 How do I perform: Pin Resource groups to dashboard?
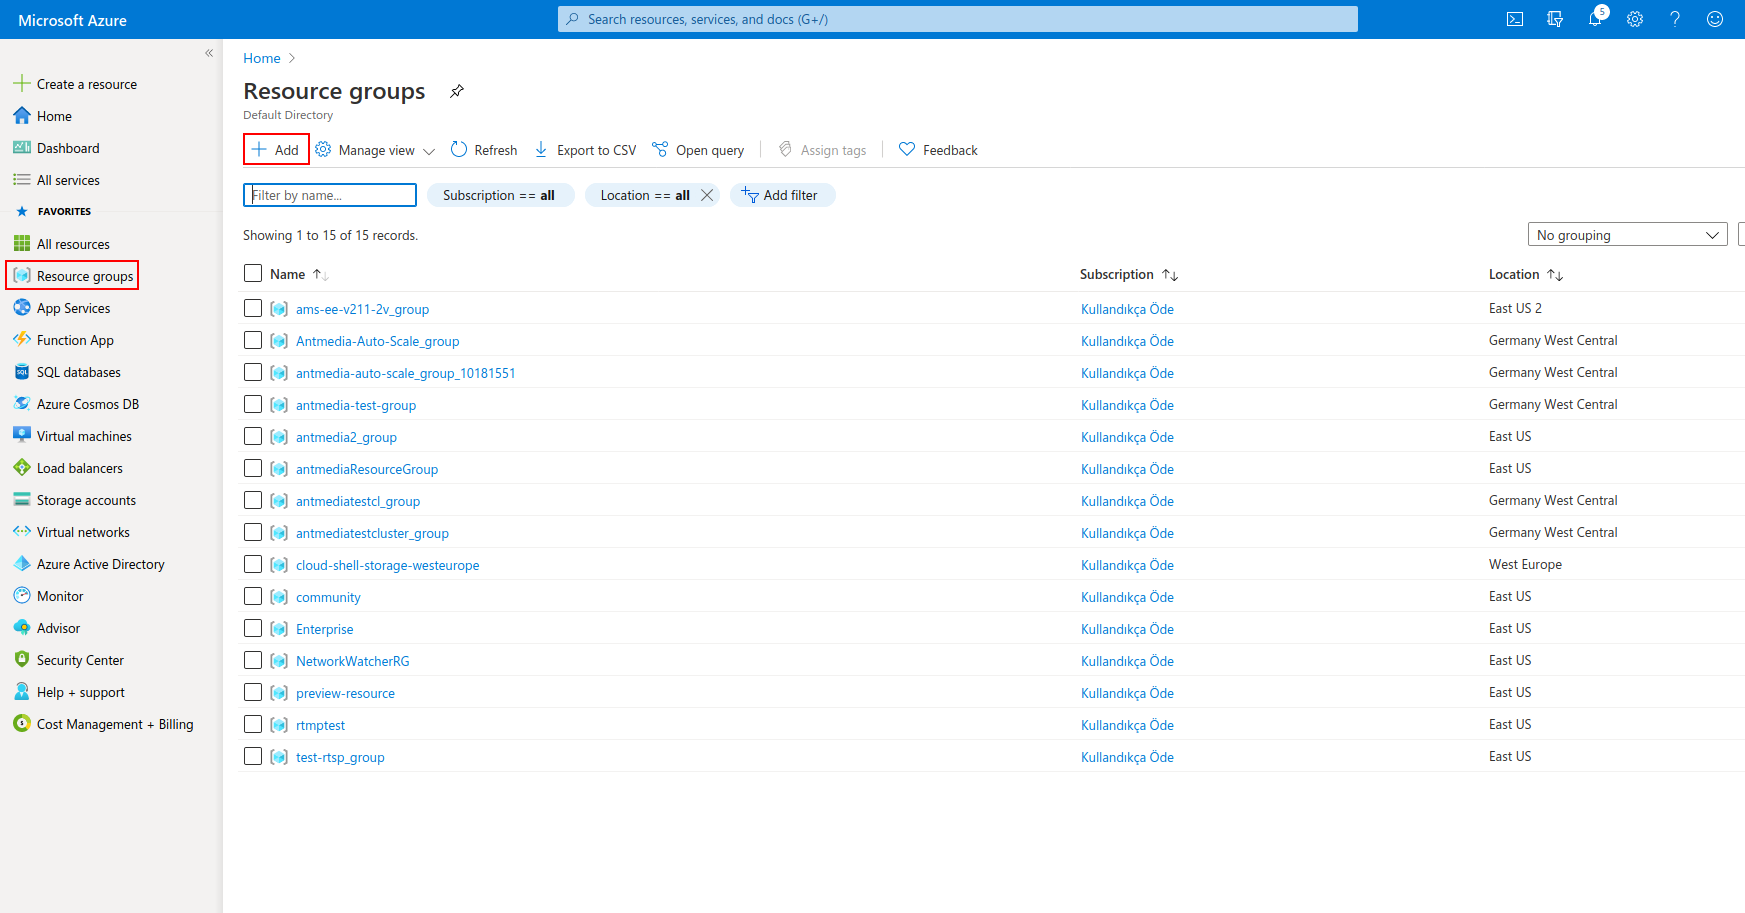pyautogui.click(x=457, y=91)
